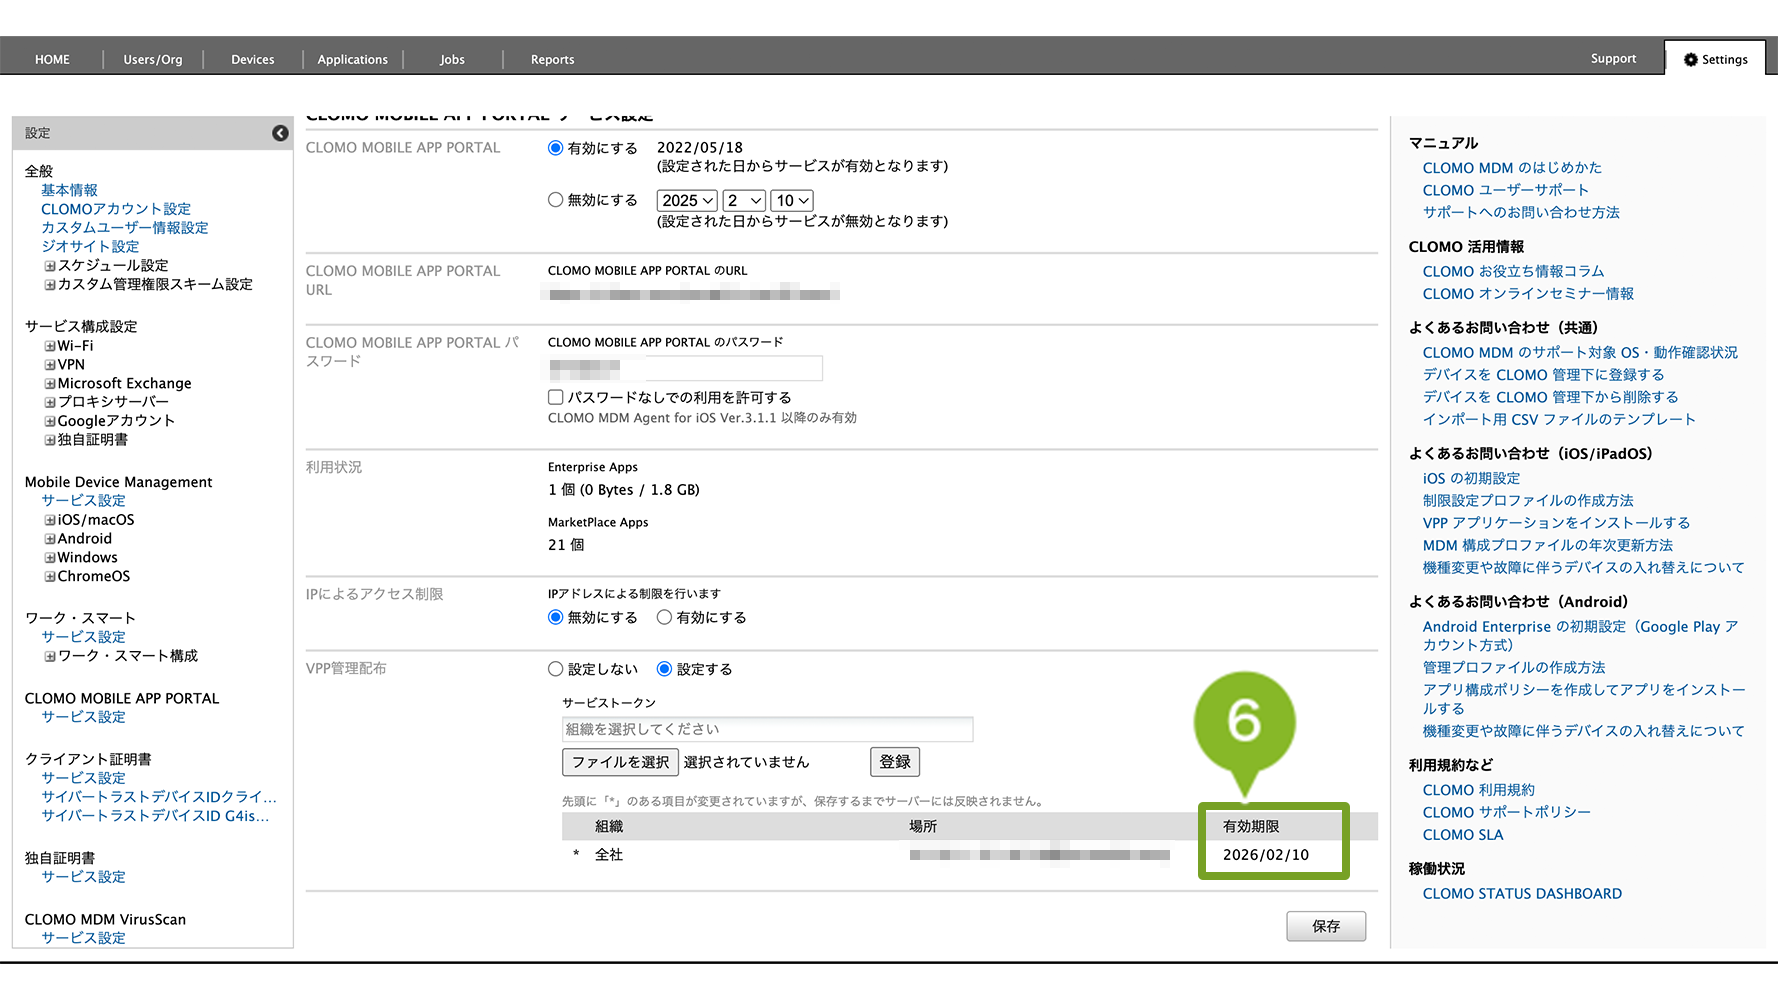Expand ワーク・スマート構成 plus icon

[x=50, y=656]
